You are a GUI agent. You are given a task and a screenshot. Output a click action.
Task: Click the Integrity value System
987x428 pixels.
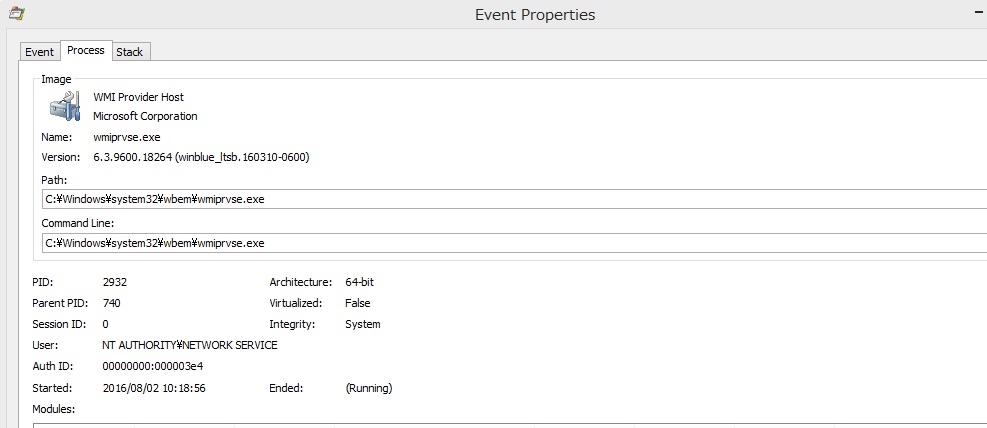pyautogui.click(x=362, y=324)
